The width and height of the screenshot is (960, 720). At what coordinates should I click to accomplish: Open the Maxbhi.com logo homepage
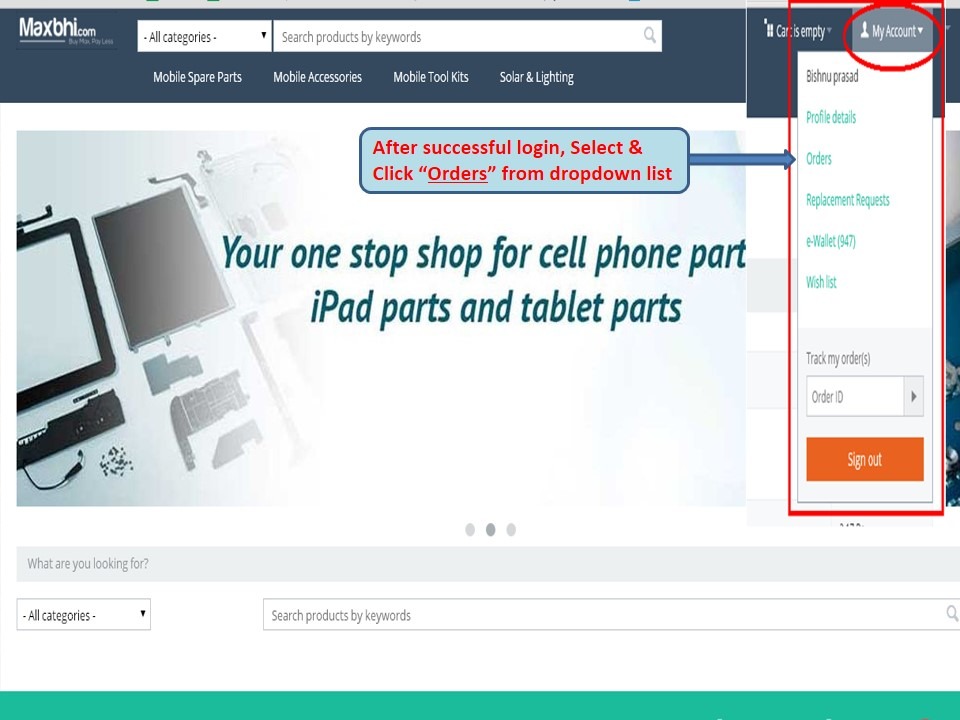pos(66,31)
